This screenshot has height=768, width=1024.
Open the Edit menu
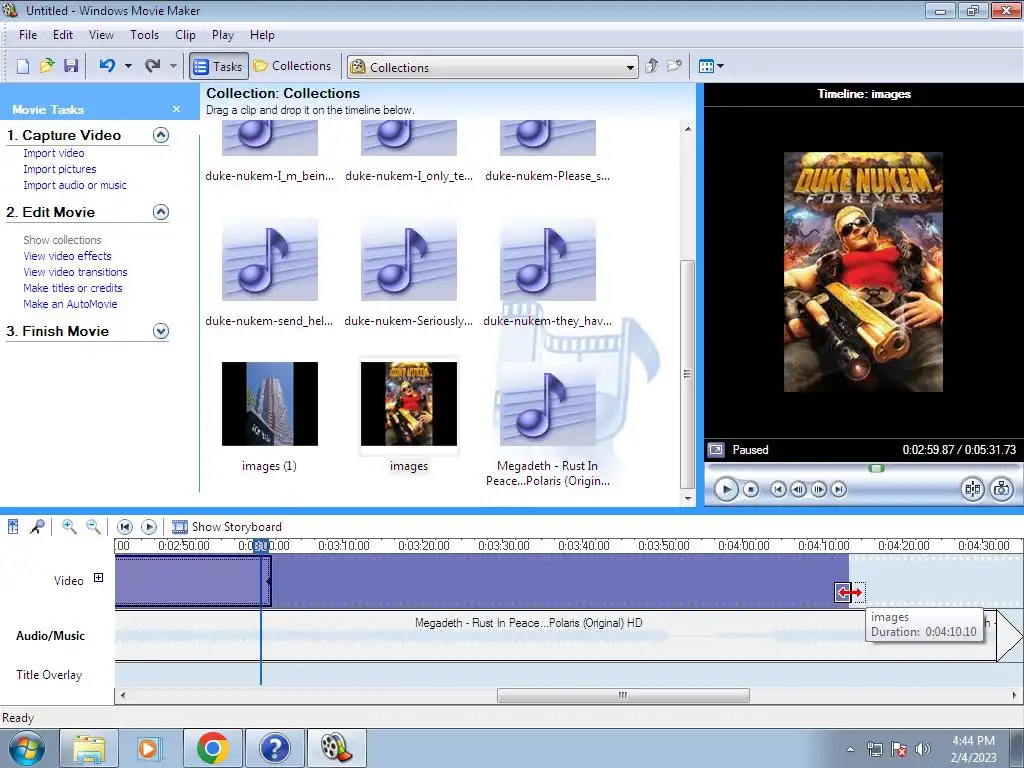click(x=63, y=35)
